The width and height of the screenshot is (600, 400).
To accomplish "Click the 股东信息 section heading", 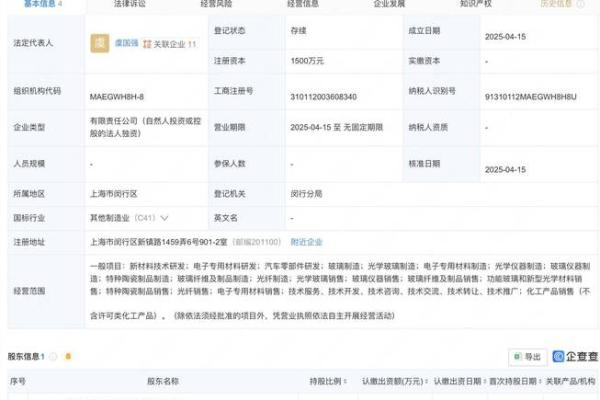I will (26, 357).
